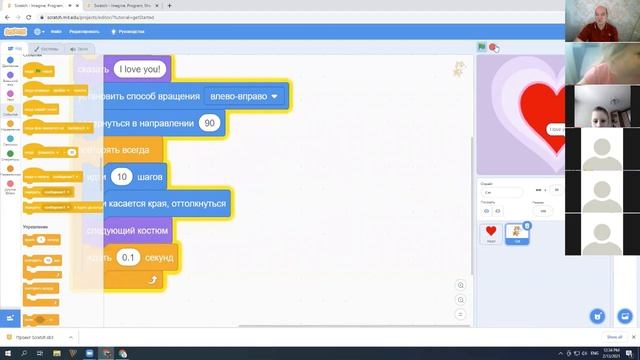Viewport: 640px width, 360px height.
Task: Select the magenta Sound category circle
Action: pos(10,93)
